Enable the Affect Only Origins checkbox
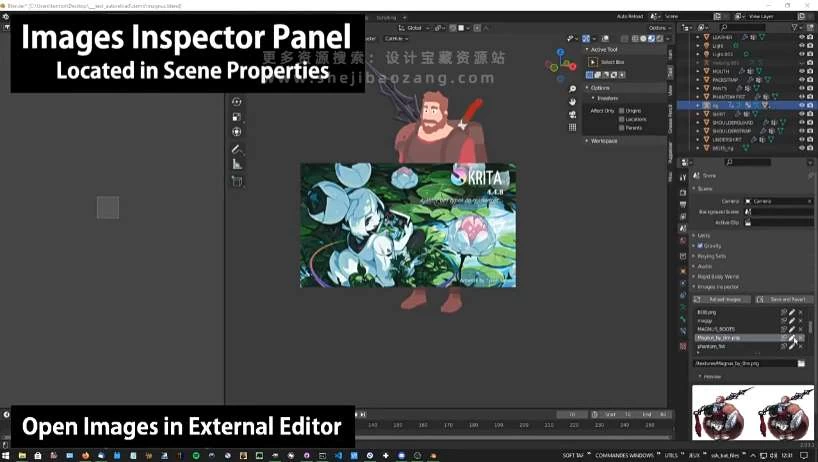The image size is (818, 462). tap(622, 110)
